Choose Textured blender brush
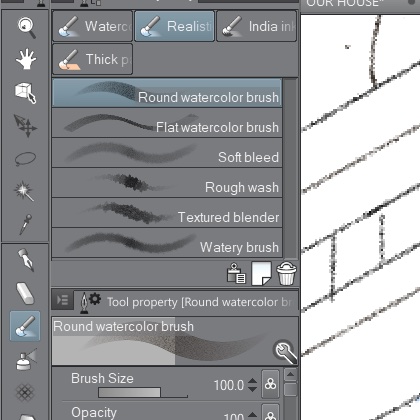The width and height of the screenshot is (420, 420). (167, 213)
